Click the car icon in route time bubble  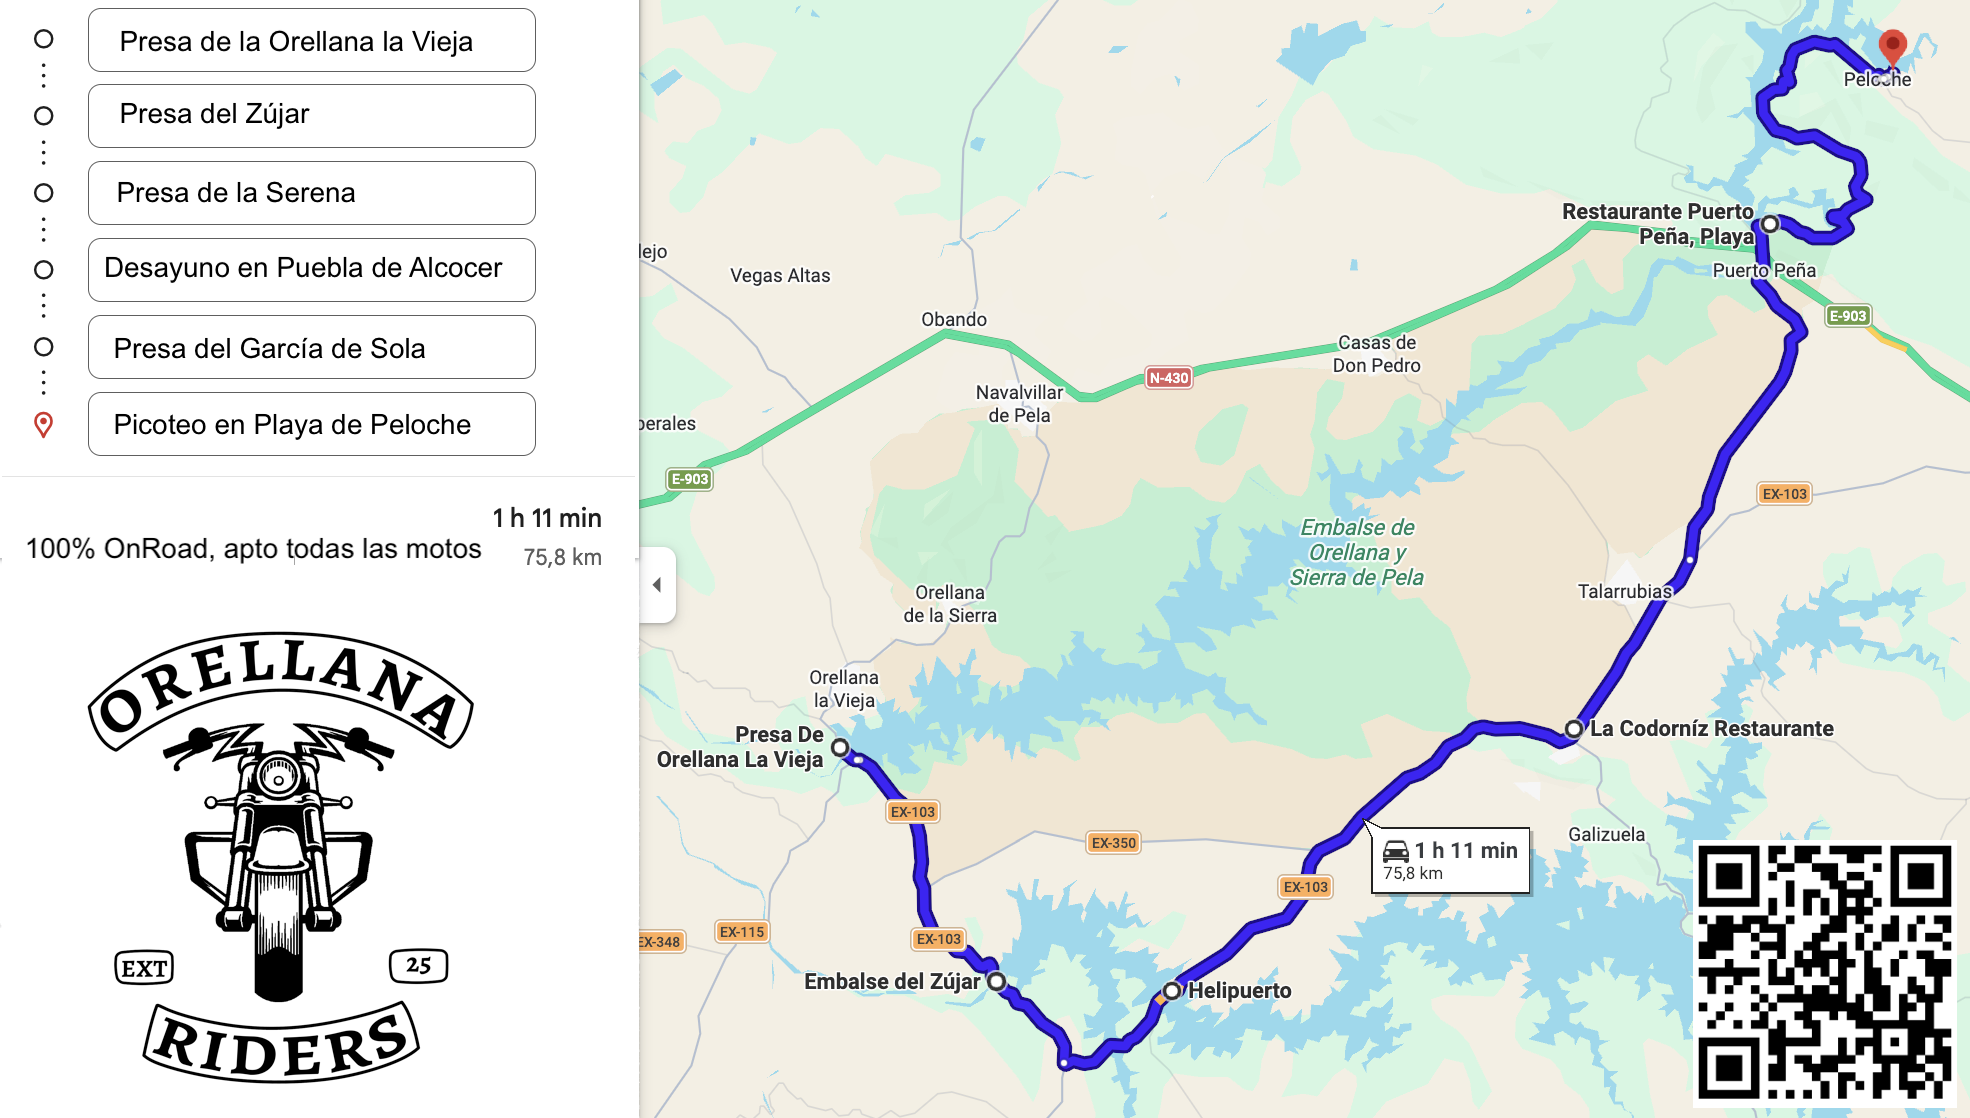coord(1396,851)
